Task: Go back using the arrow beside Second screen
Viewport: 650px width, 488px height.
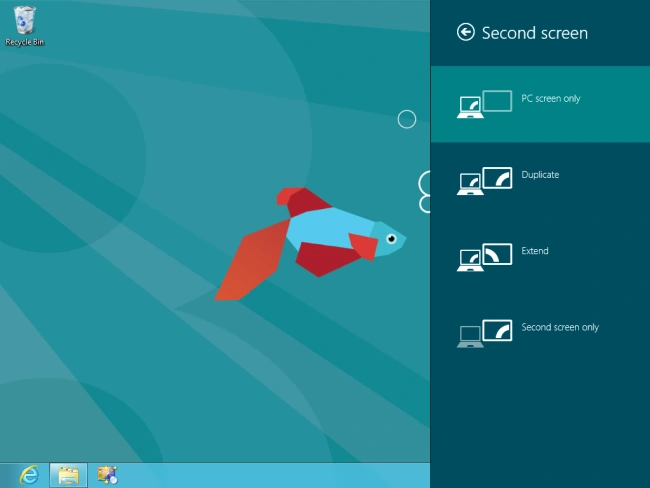Action: tap(466, 32)
